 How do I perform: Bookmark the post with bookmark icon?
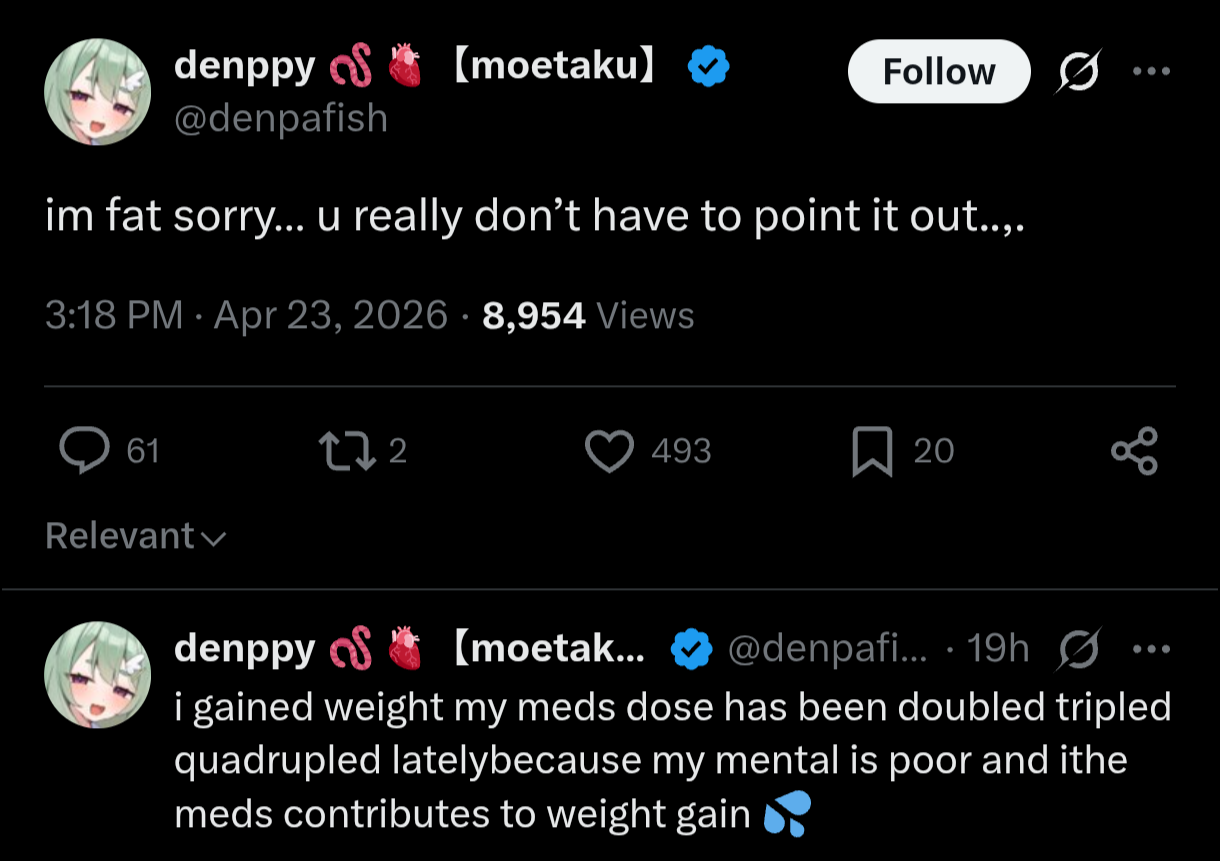click(871, 452)
